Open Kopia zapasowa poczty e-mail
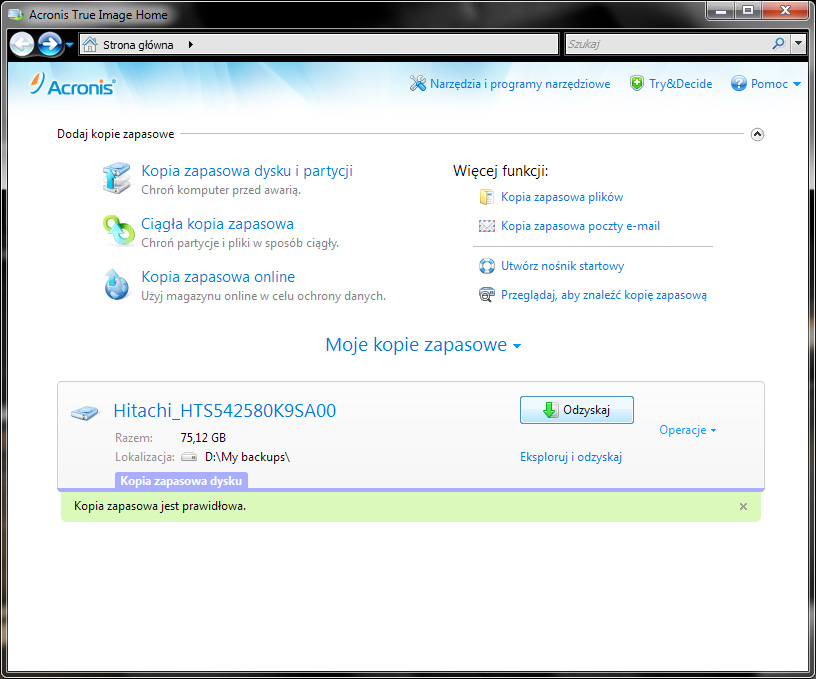 (580, 226)
